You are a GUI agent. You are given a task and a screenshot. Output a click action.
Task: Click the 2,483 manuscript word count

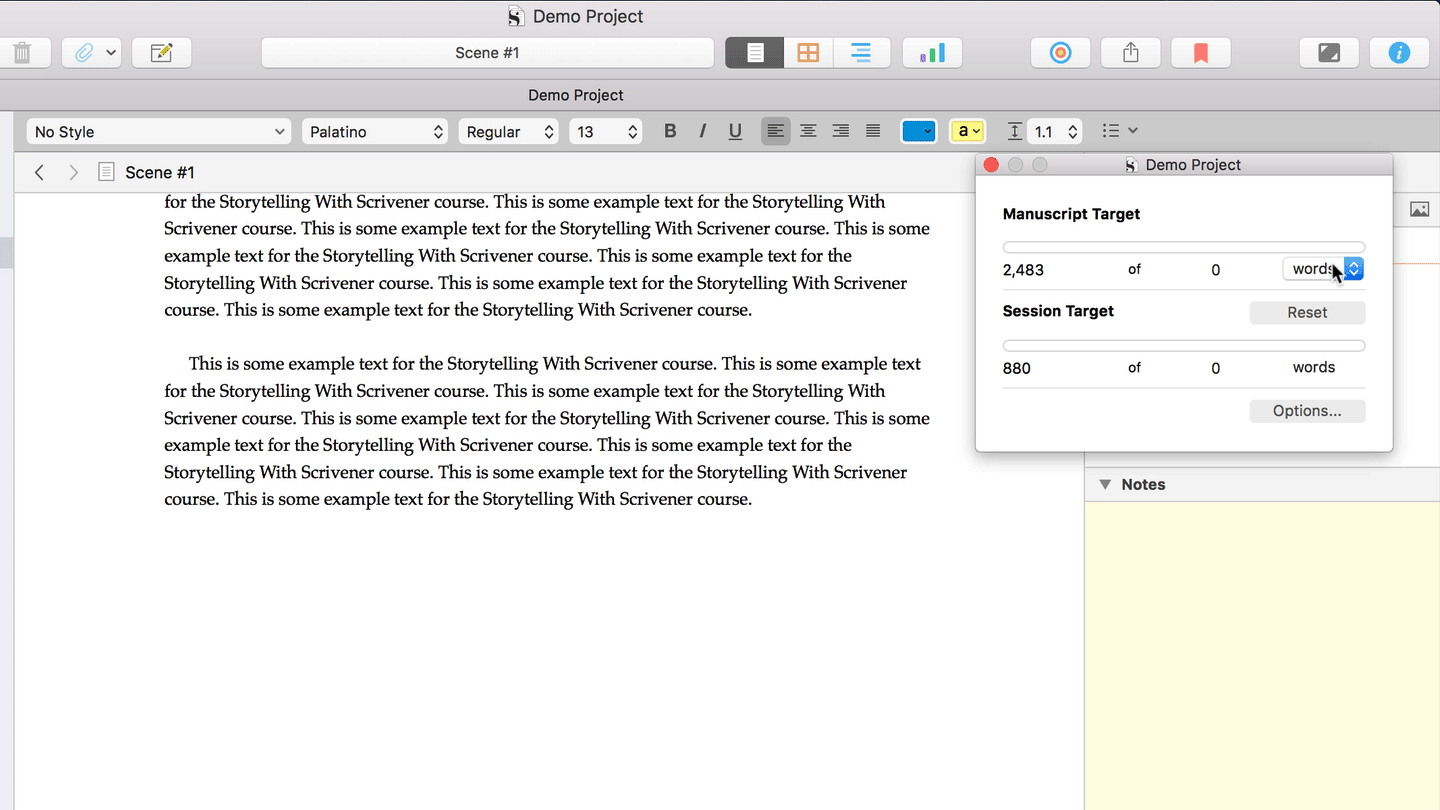[x=1023, y=270]
